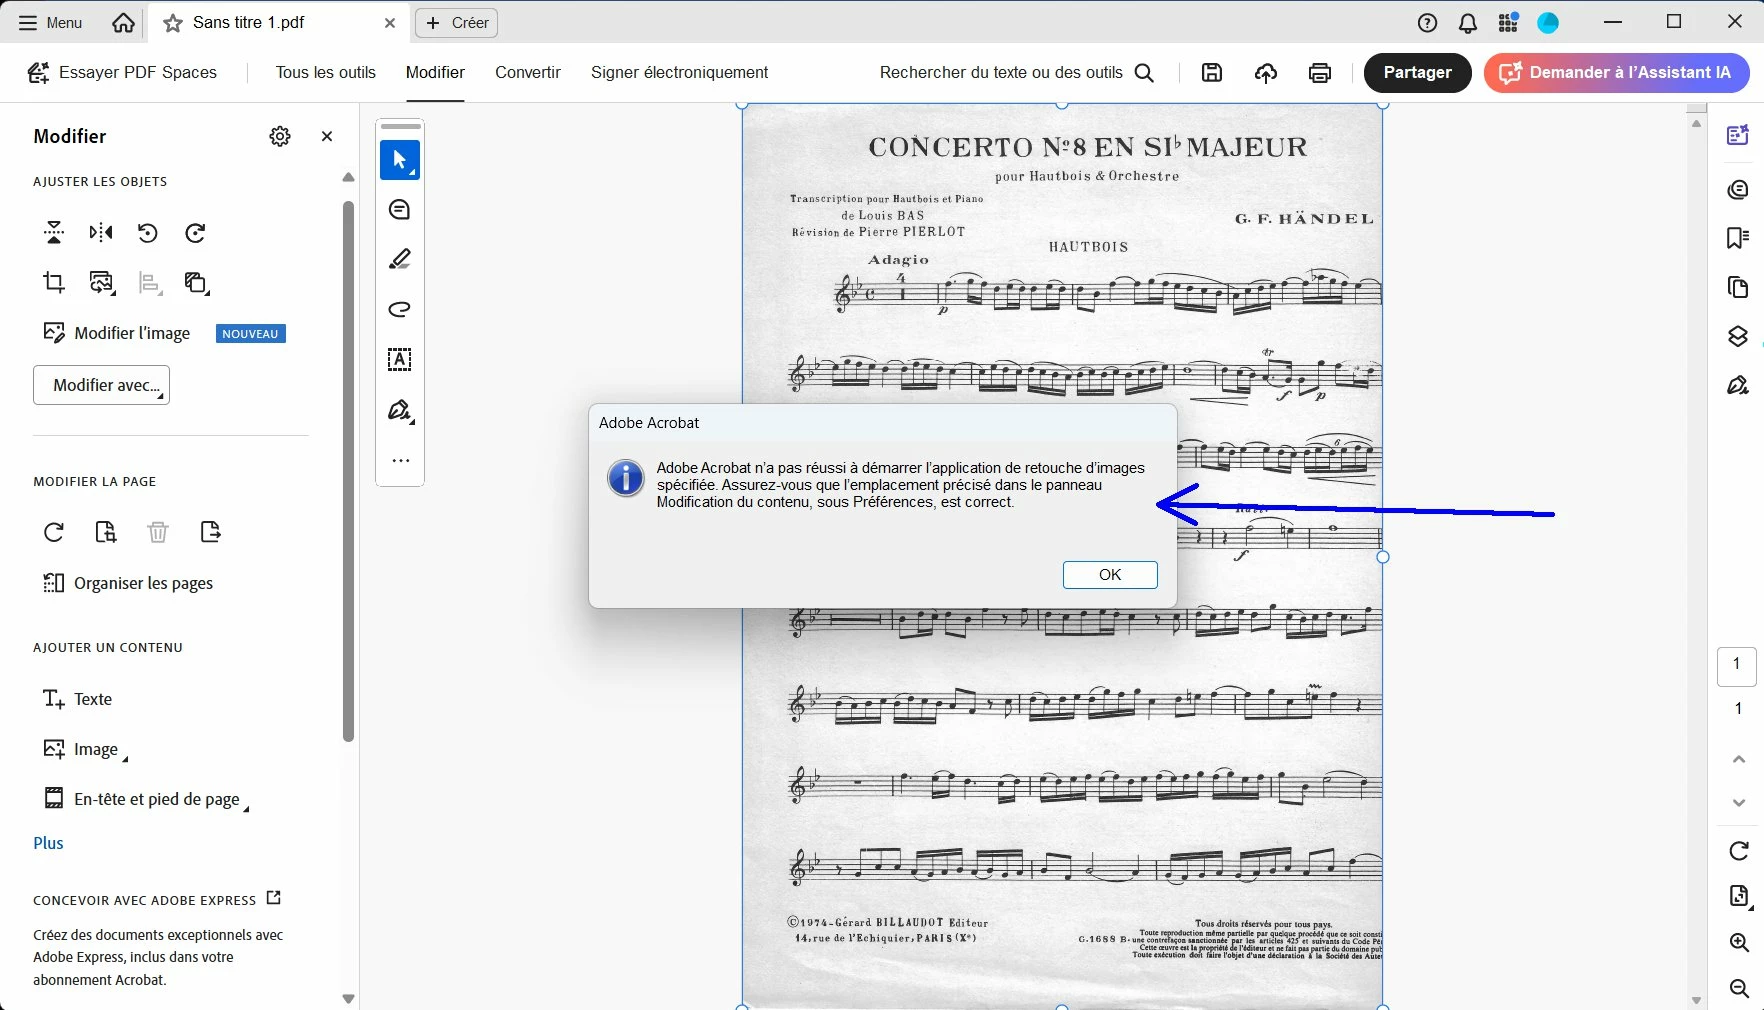Viewport: 1764px width, 1010px height.
Task: Open Modifier panel settings gear
Action: point(280,136)
